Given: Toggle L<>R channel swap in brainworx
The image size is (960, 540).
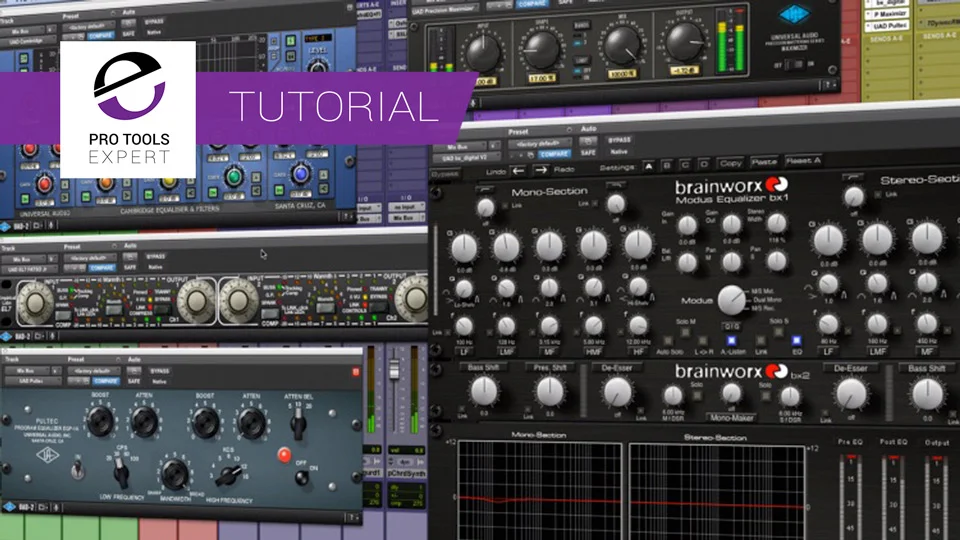Looking at the screenshot, I should 702,340.
